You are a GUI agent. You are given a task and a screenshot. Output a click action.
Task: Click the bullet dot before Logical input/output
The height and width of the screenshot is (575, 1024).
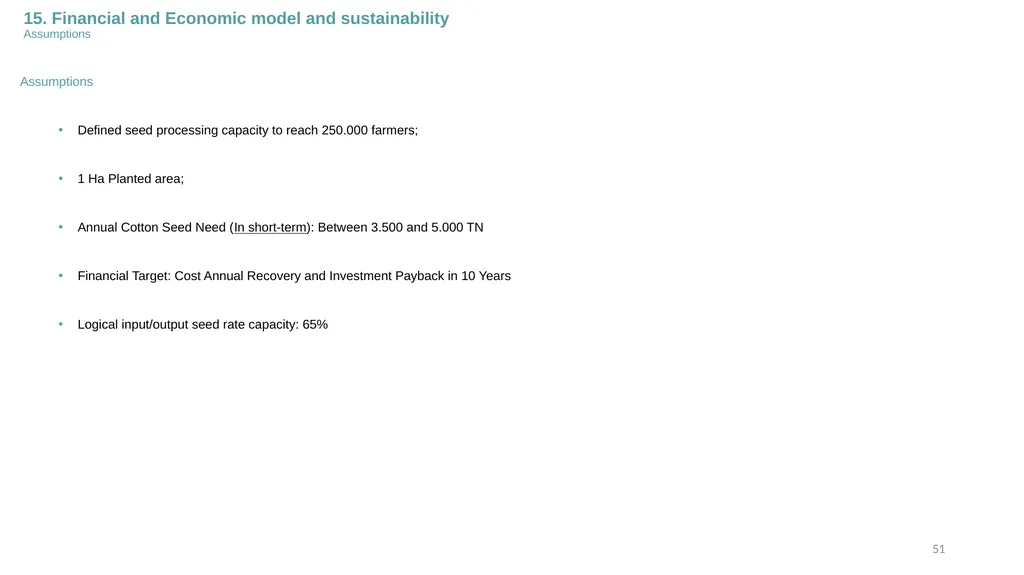61,324
